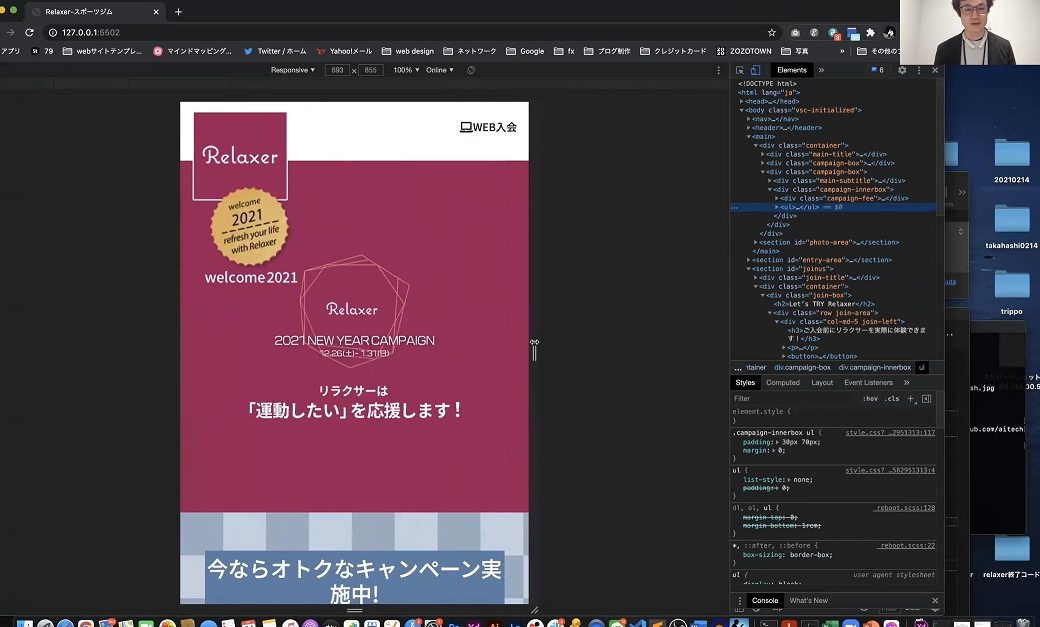This screenshot has width=1040, height=627.
Task: Select the Console drawer tab
Action: pyautogui.click(x=765, y=600)
